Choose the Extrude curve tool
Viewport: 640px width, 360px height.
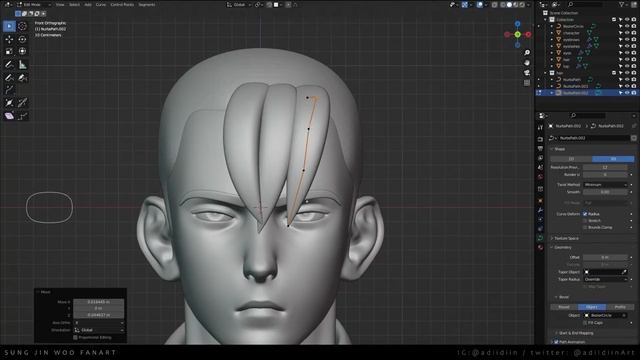[x=9, y=90]
